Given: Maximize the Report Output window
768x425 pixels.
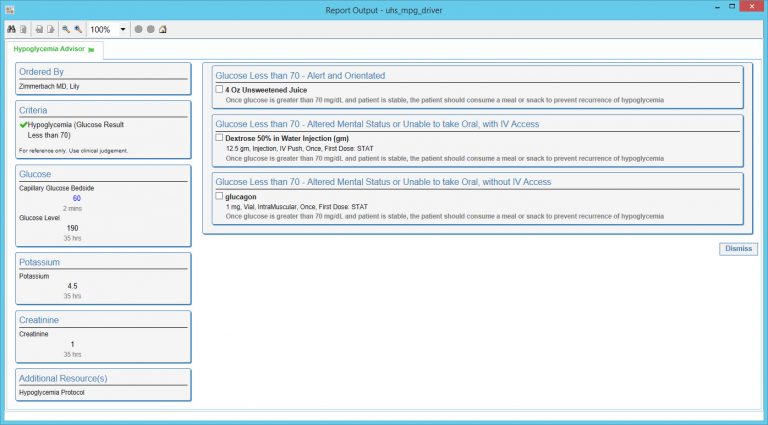Looking at the screenshot, I should pyautogui.click(x=732, y=6).
